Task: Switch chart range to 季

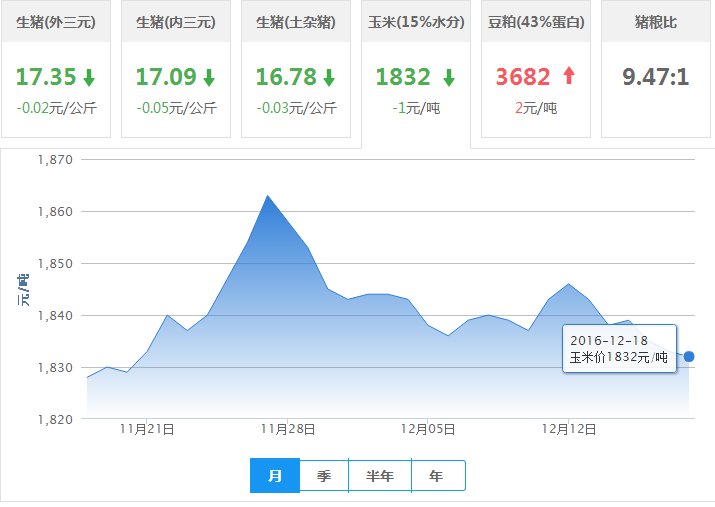Action: click(324, 476)
